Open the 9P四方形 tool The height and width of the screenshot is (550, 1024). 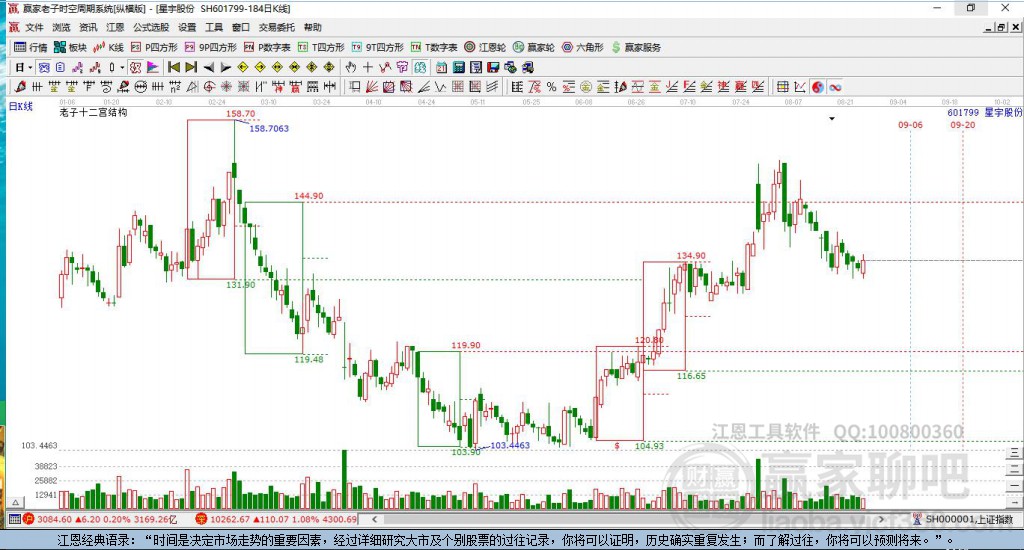[x=210, y=47]
